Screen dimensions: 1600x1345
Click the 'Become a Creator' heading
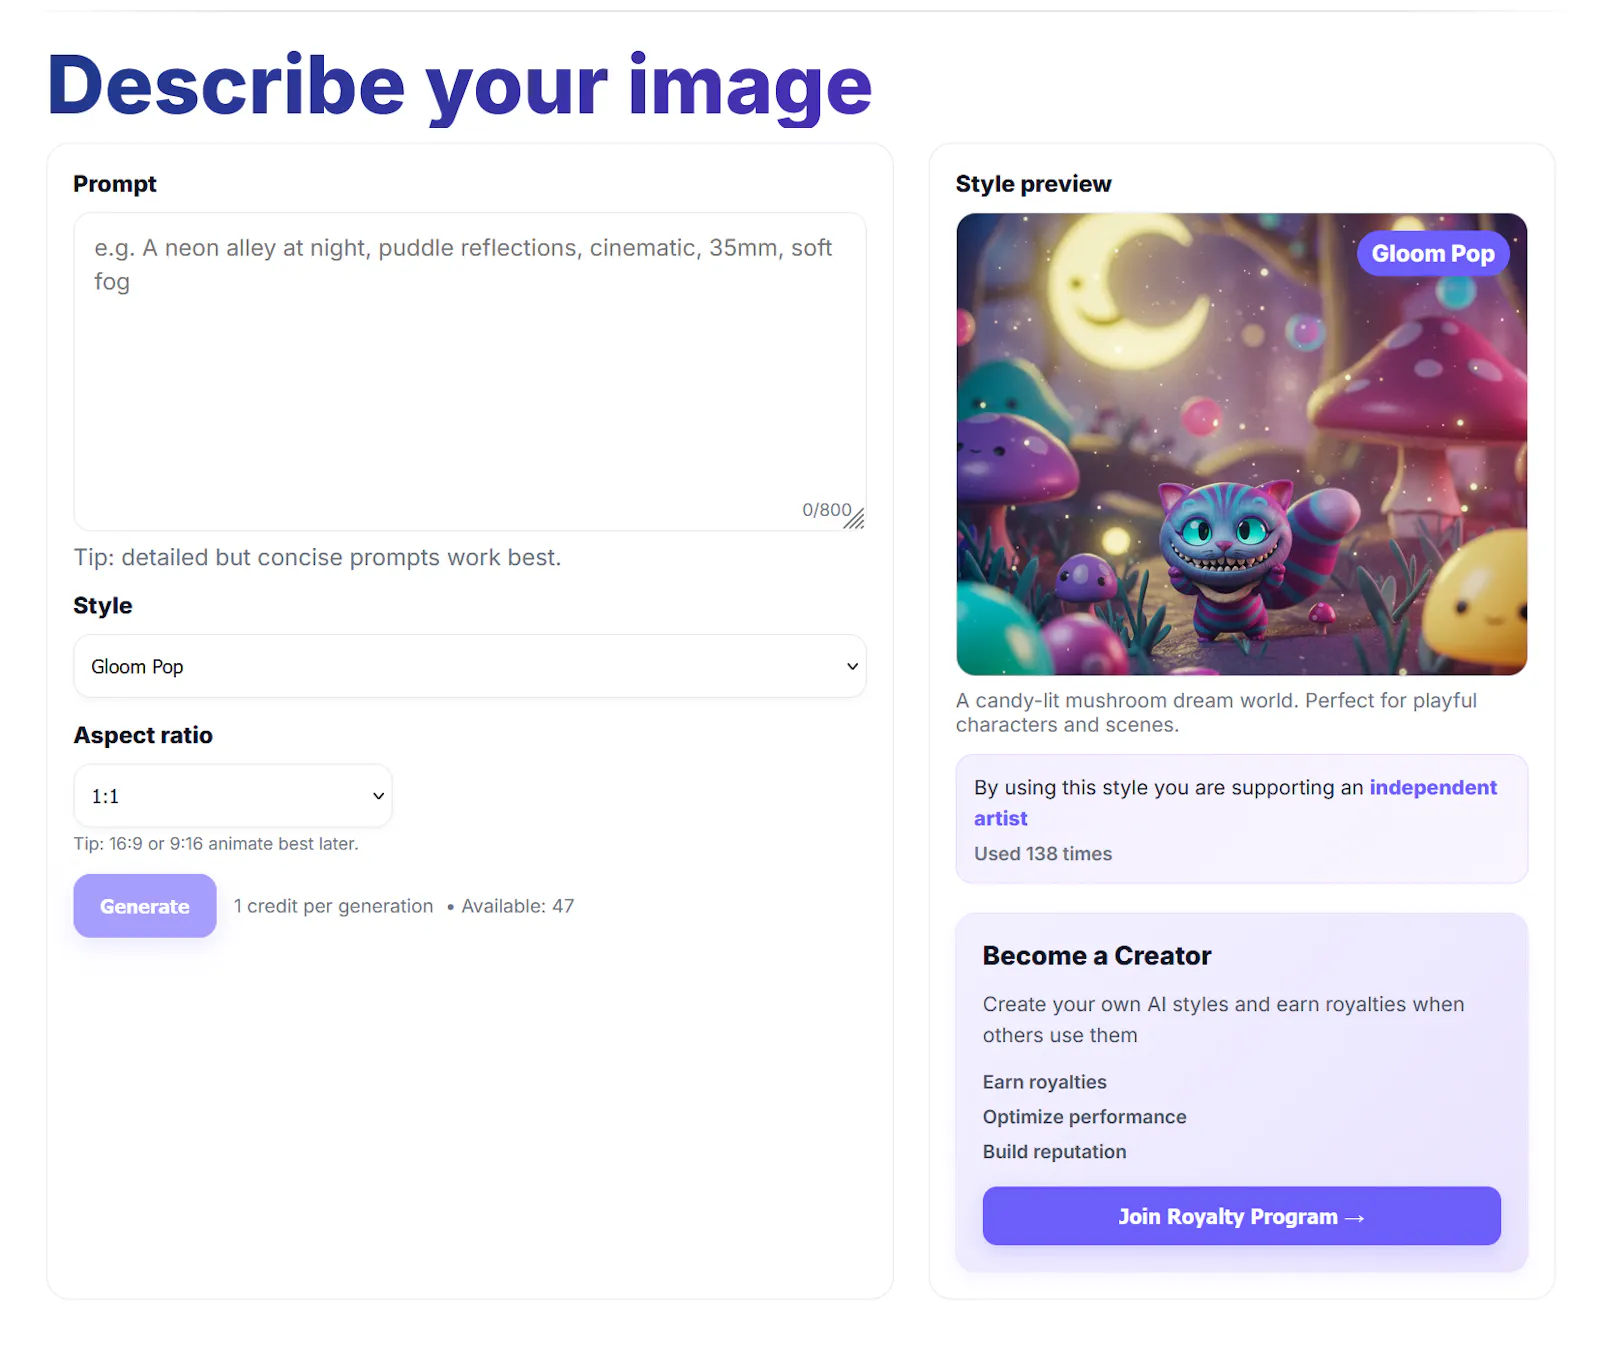[1097, 956]
